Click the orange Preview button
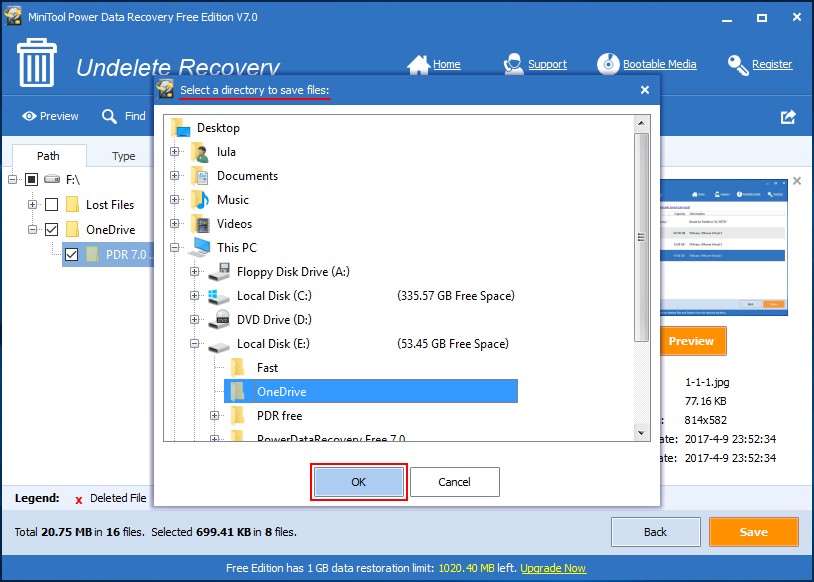 693,341
